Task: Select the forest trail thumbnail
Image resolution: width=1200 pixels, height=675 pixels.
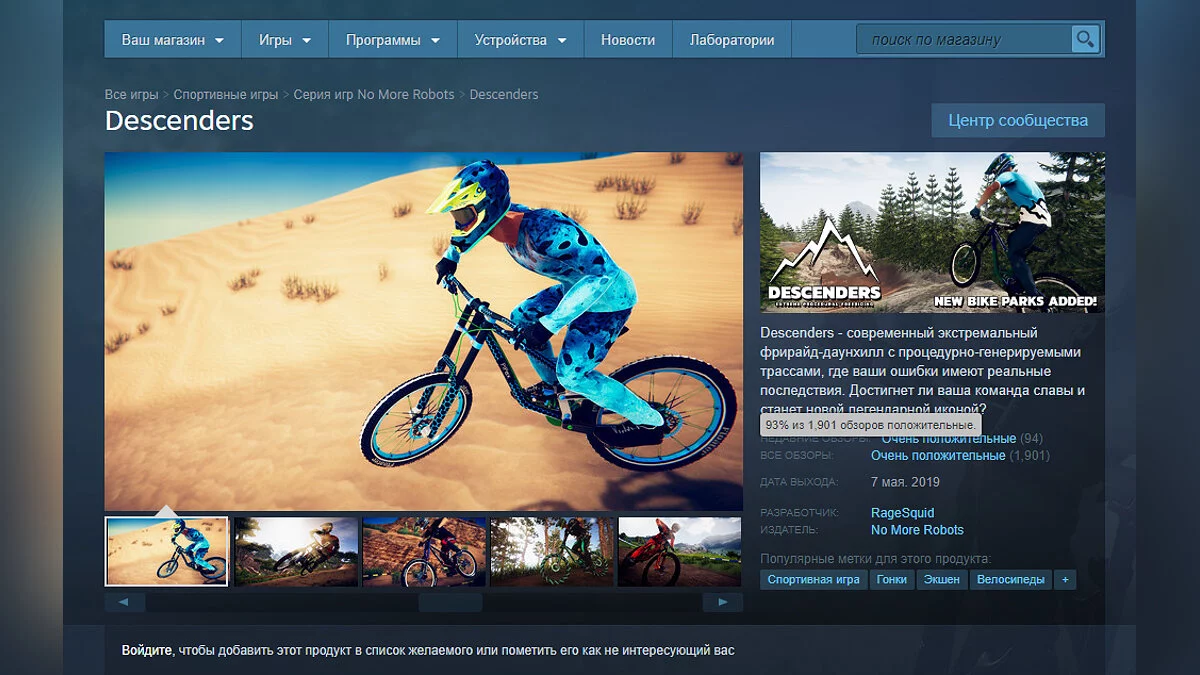Action: click(x=552, y=551)
